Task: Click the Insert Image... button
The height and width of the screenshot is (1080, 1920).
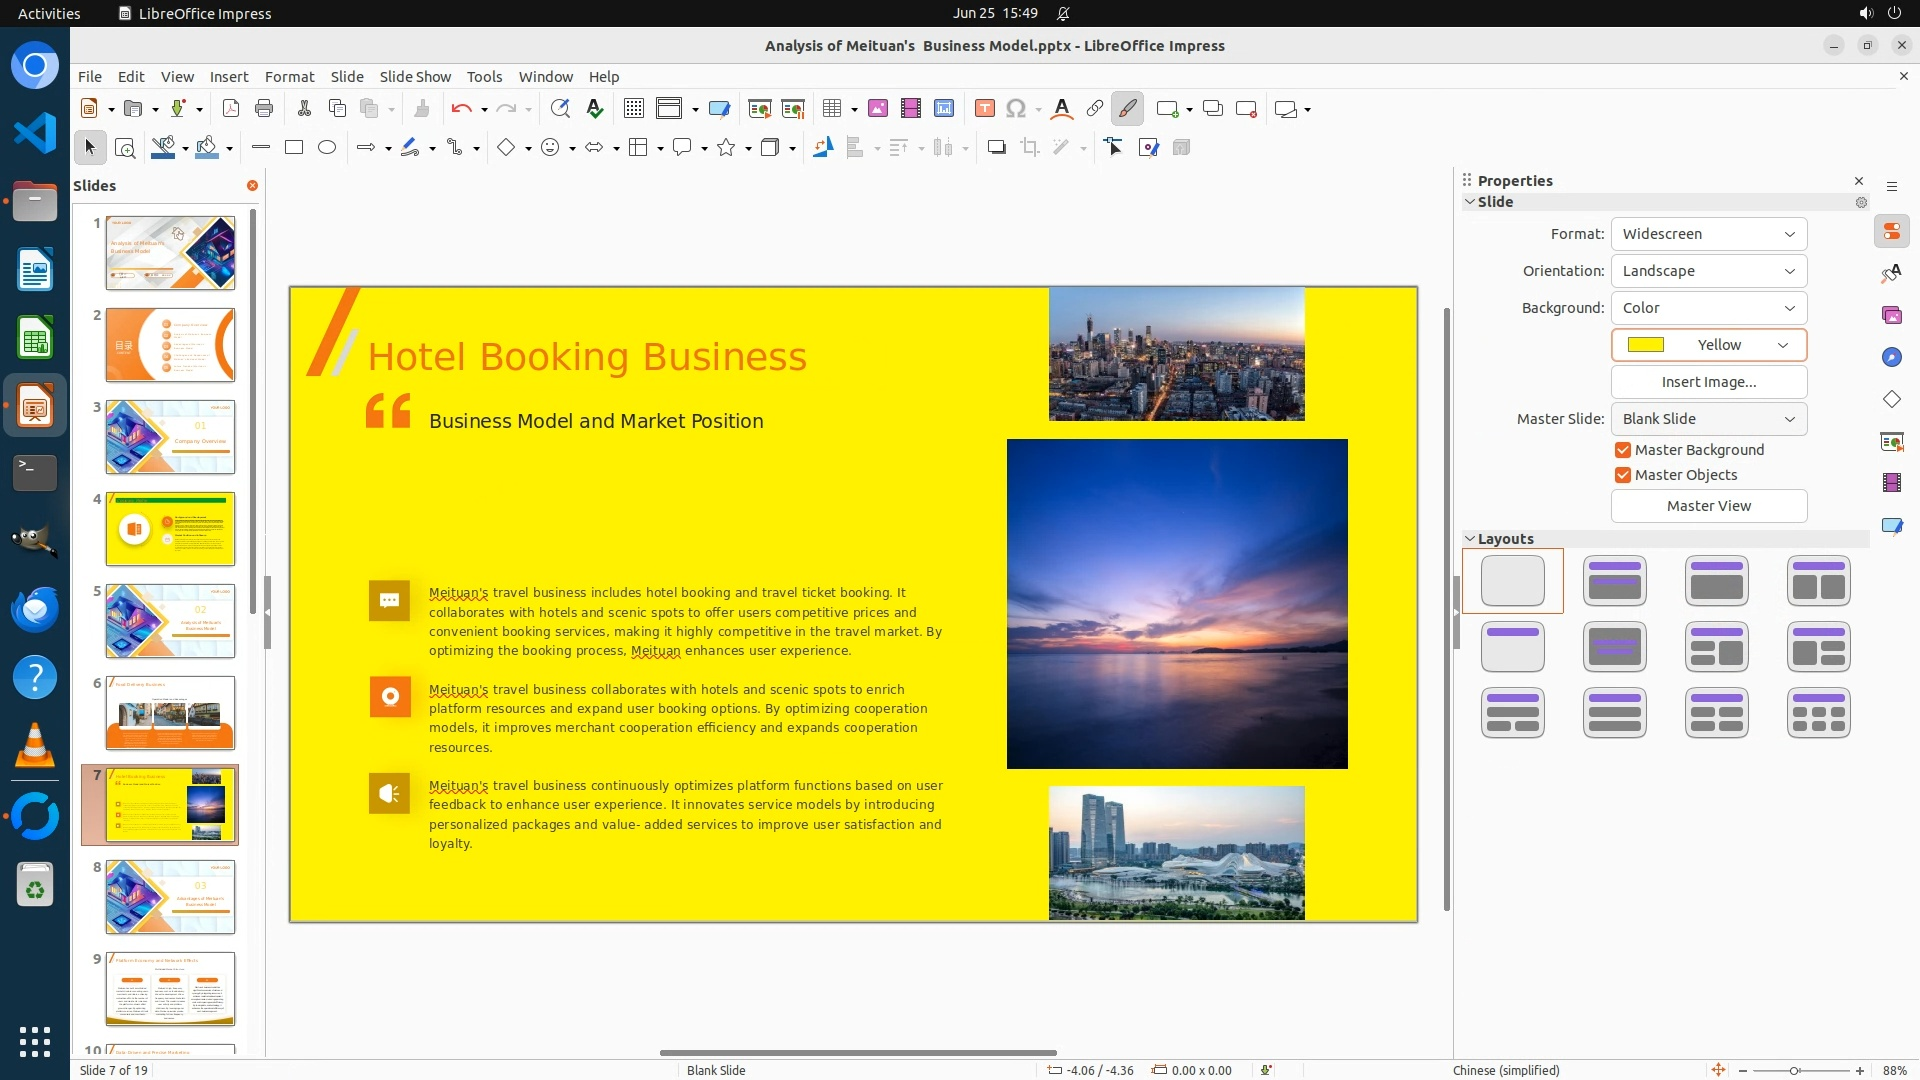Action: pos(1708,382)
